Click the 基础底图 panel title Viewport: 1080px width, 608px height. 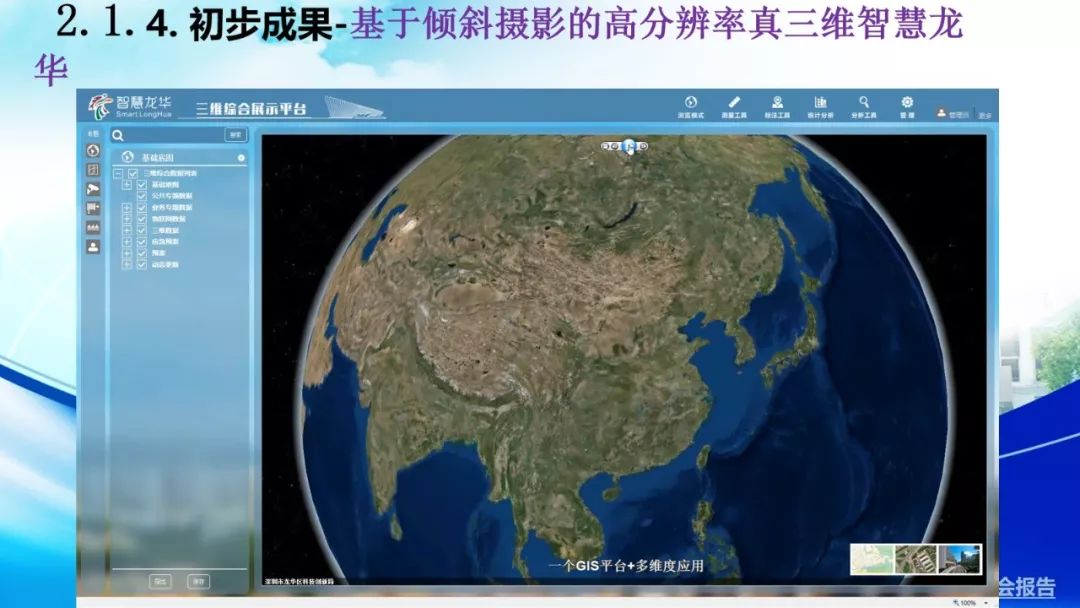(158, 158)
